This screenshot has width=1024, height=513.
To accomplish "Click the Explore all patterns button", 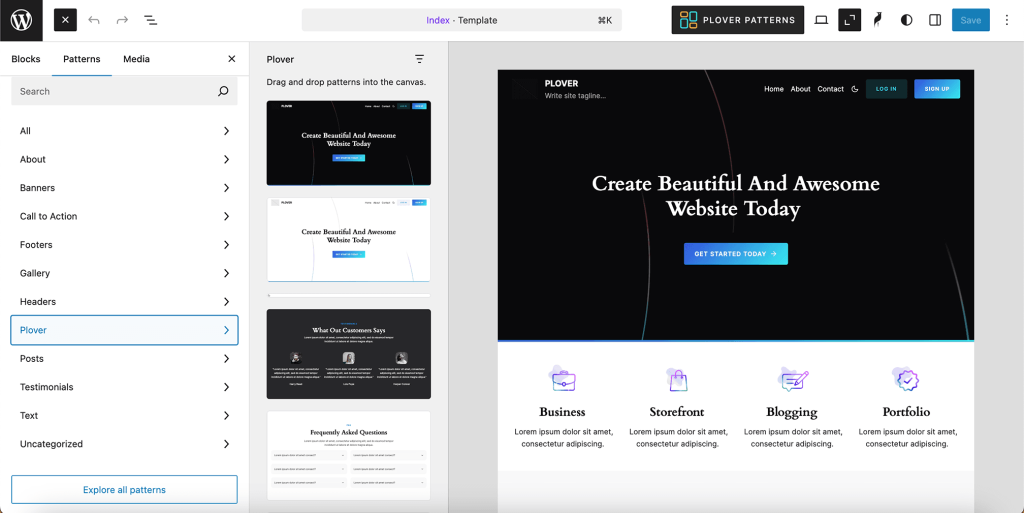I will 124,490.
